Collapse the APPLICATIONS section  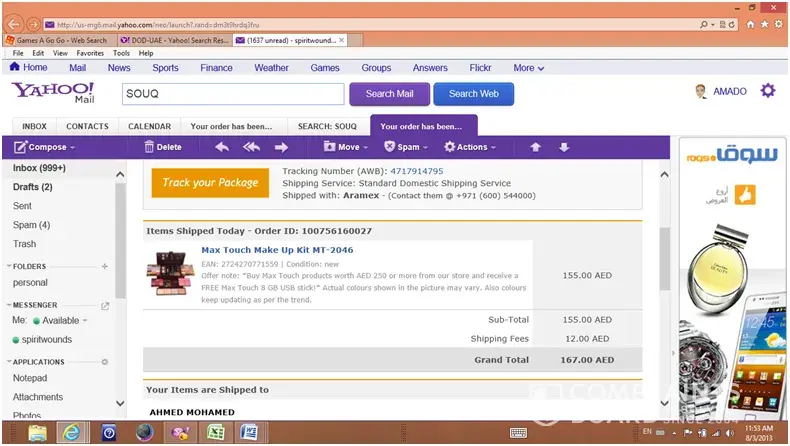pyautogui.click(x=9, y=362)
